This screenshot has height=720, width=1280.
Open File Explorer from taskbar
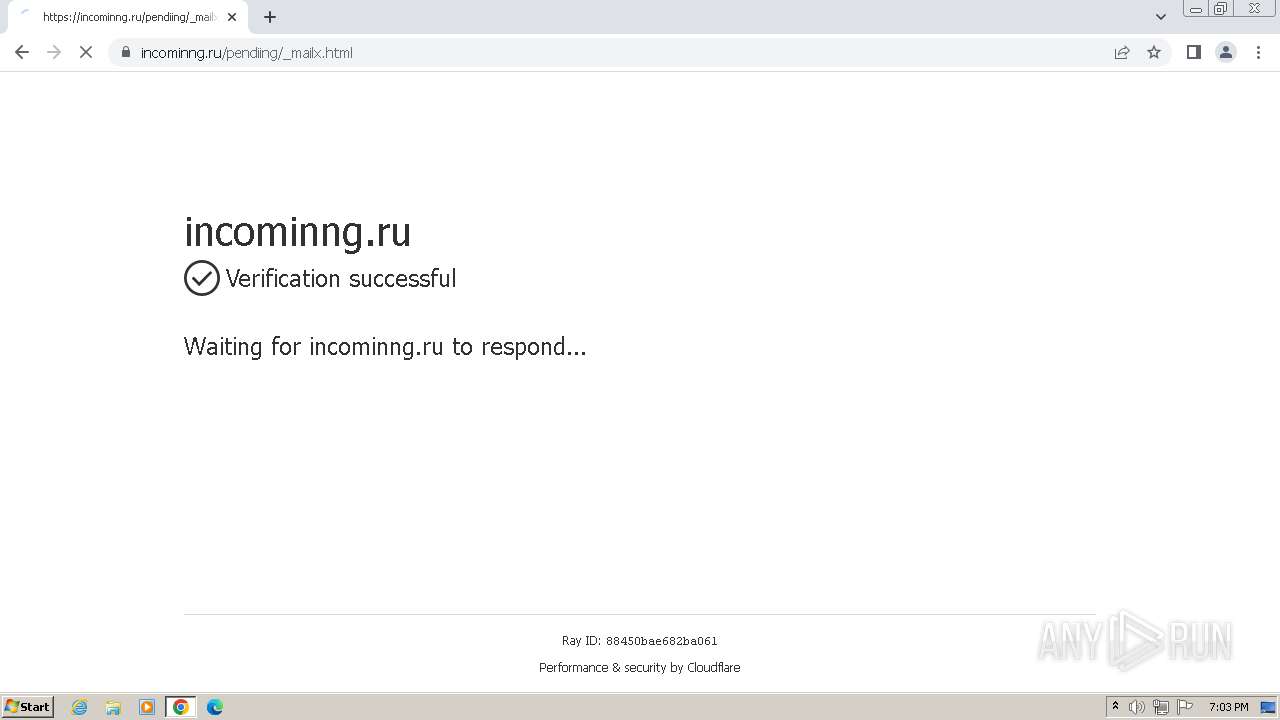click(113, 707)
